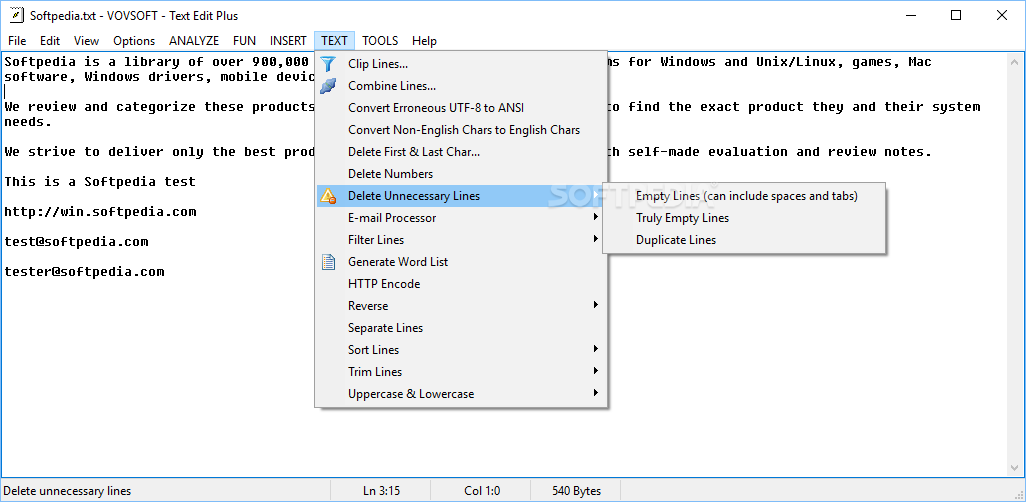Click the text 'tester@softpedia.com'
The image size is (1026, 502).
[84, 272]
